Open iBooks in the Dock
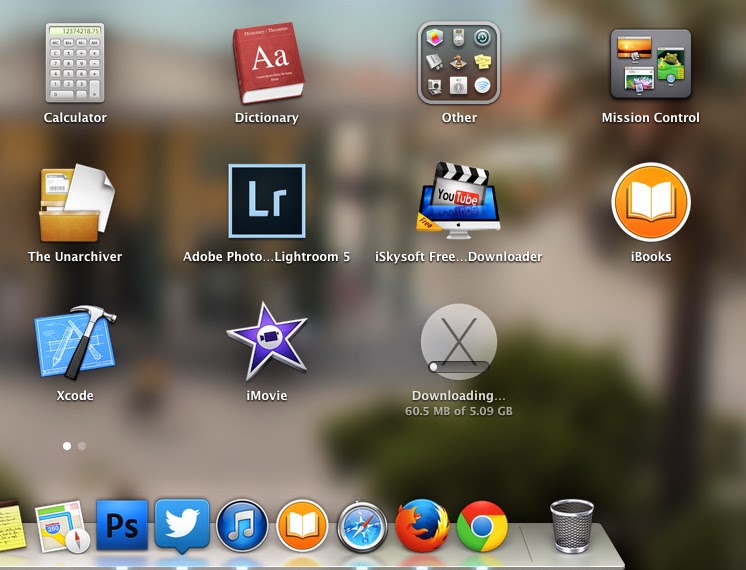 coord(302,526)
